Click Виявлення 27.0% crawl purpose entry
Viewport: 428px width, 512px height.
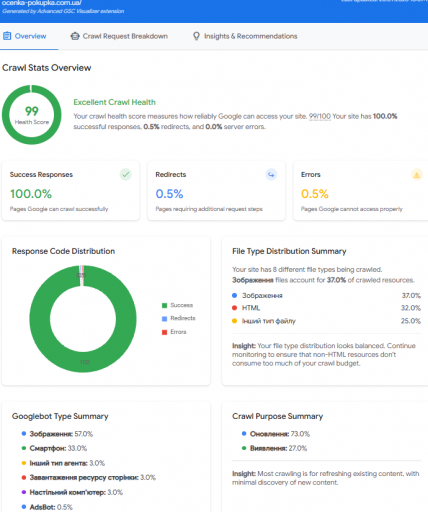pyautogui.click(x=274, y=448)
